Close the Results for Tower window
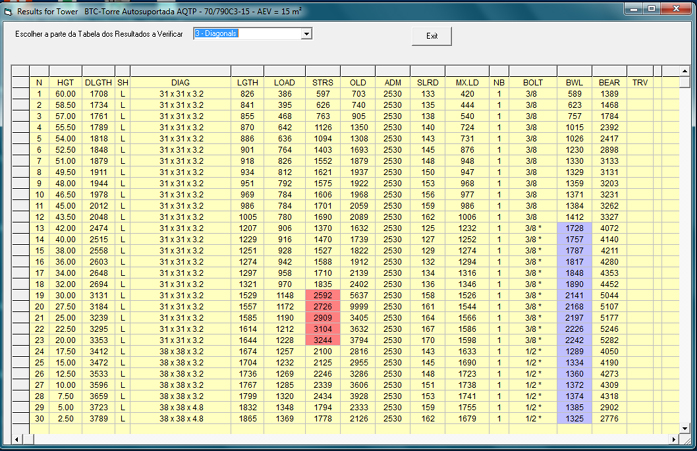The width and height of the screenshot is (697, 451). pyautogui.click(x=674, y=8)
